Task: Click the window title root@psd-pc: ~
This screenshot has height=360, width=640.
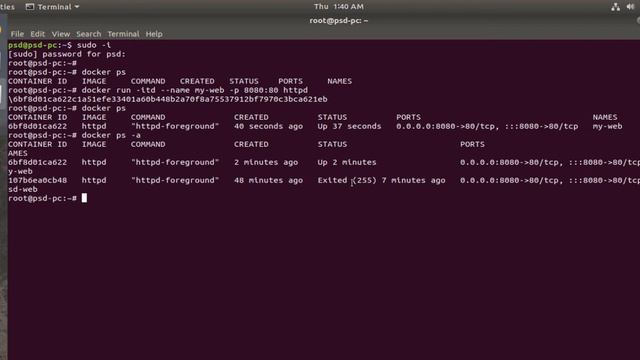Action: 338,20
